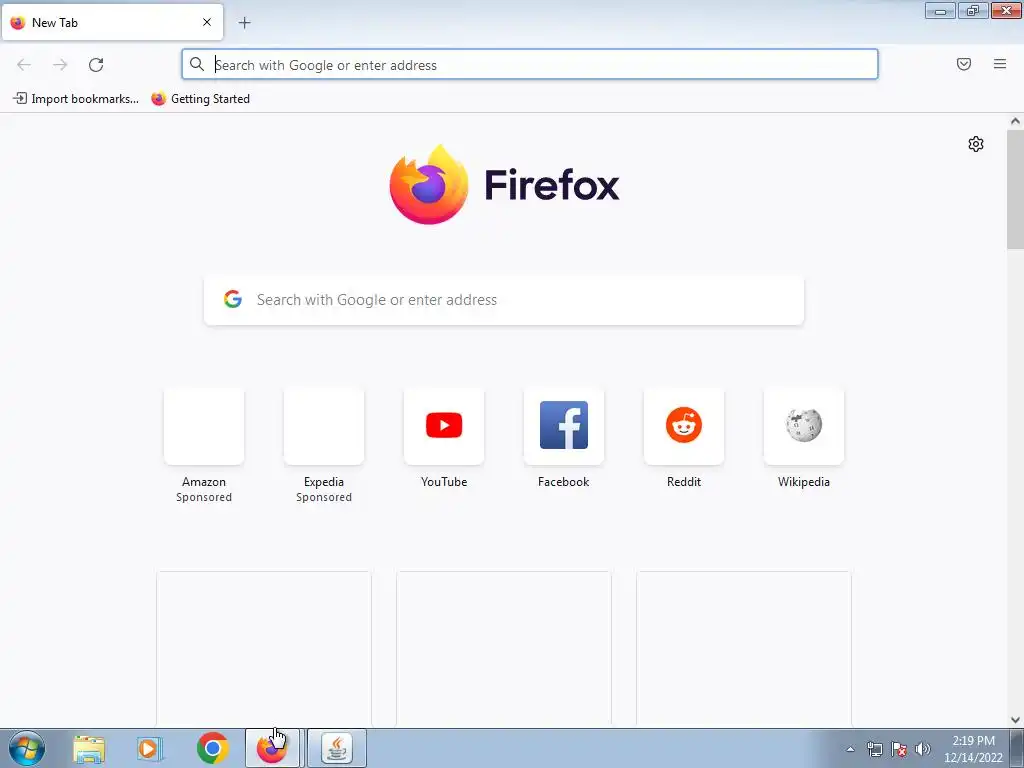
Task: Click the middle empty story card placeholder
Action: coord(504,648)
